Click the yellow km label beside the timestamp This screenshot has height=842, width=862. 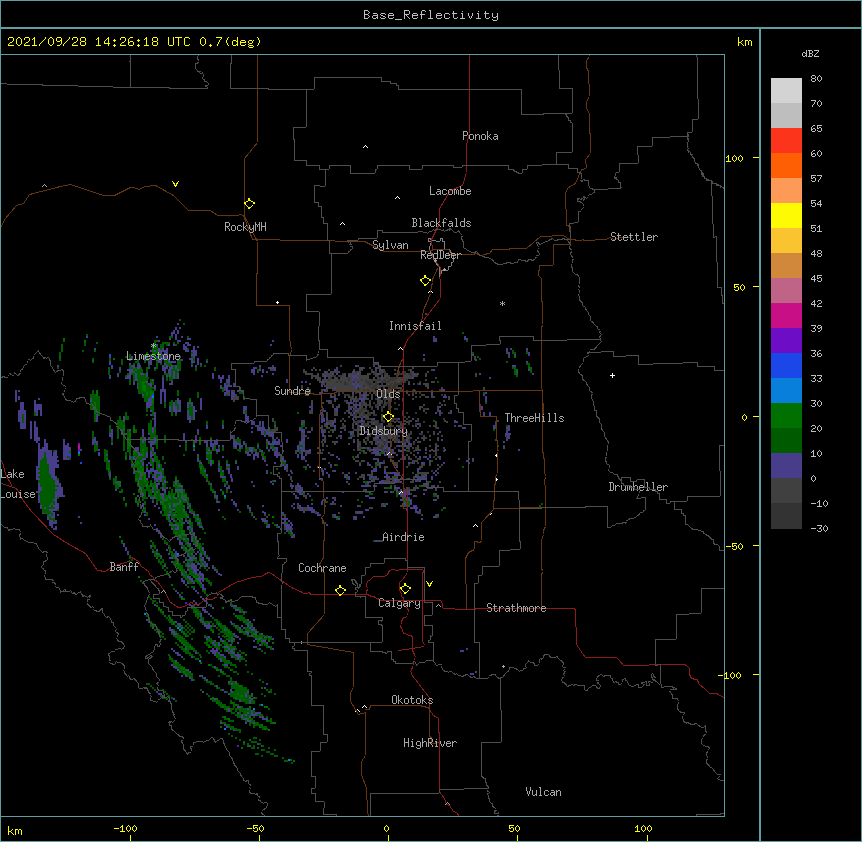pyautogui.click(x=744, y=42)
